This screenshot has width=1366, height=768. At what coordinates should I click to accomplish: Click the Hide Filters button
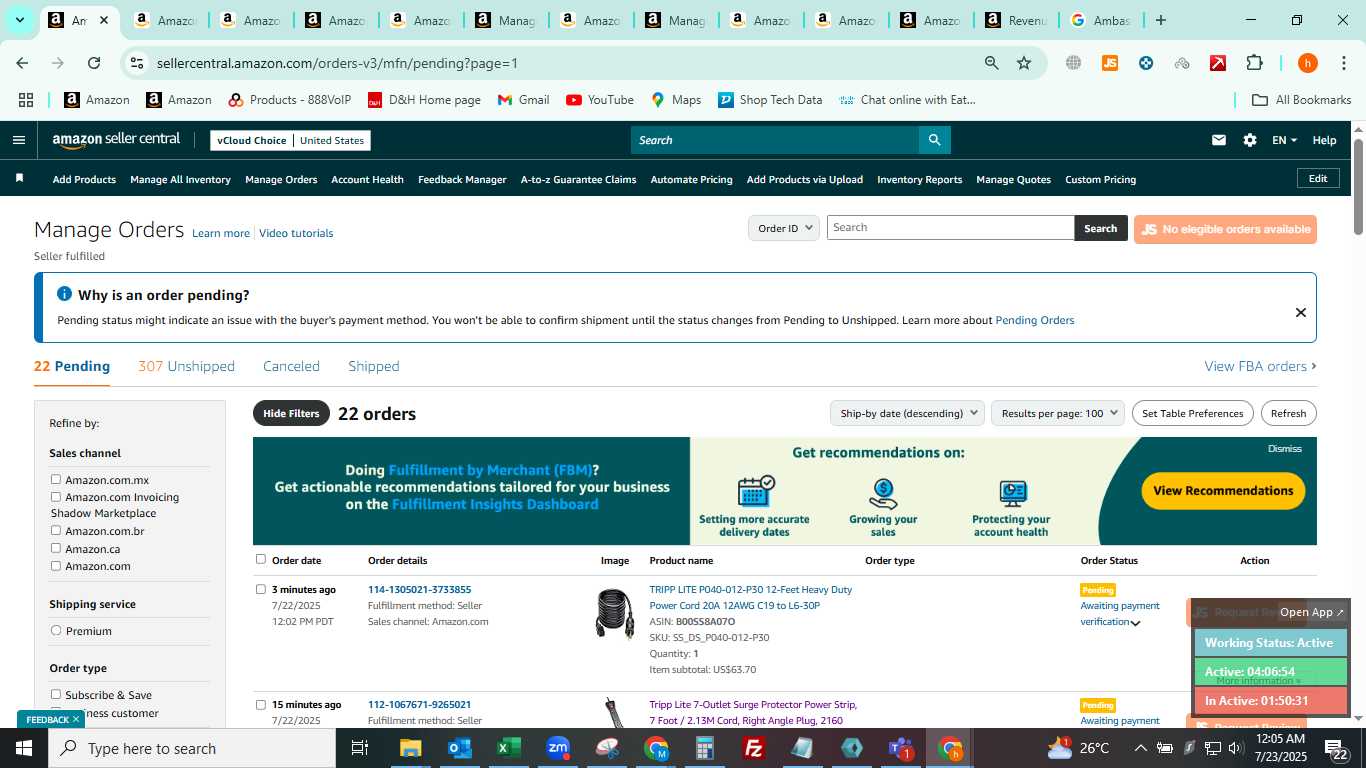[291, 413]
